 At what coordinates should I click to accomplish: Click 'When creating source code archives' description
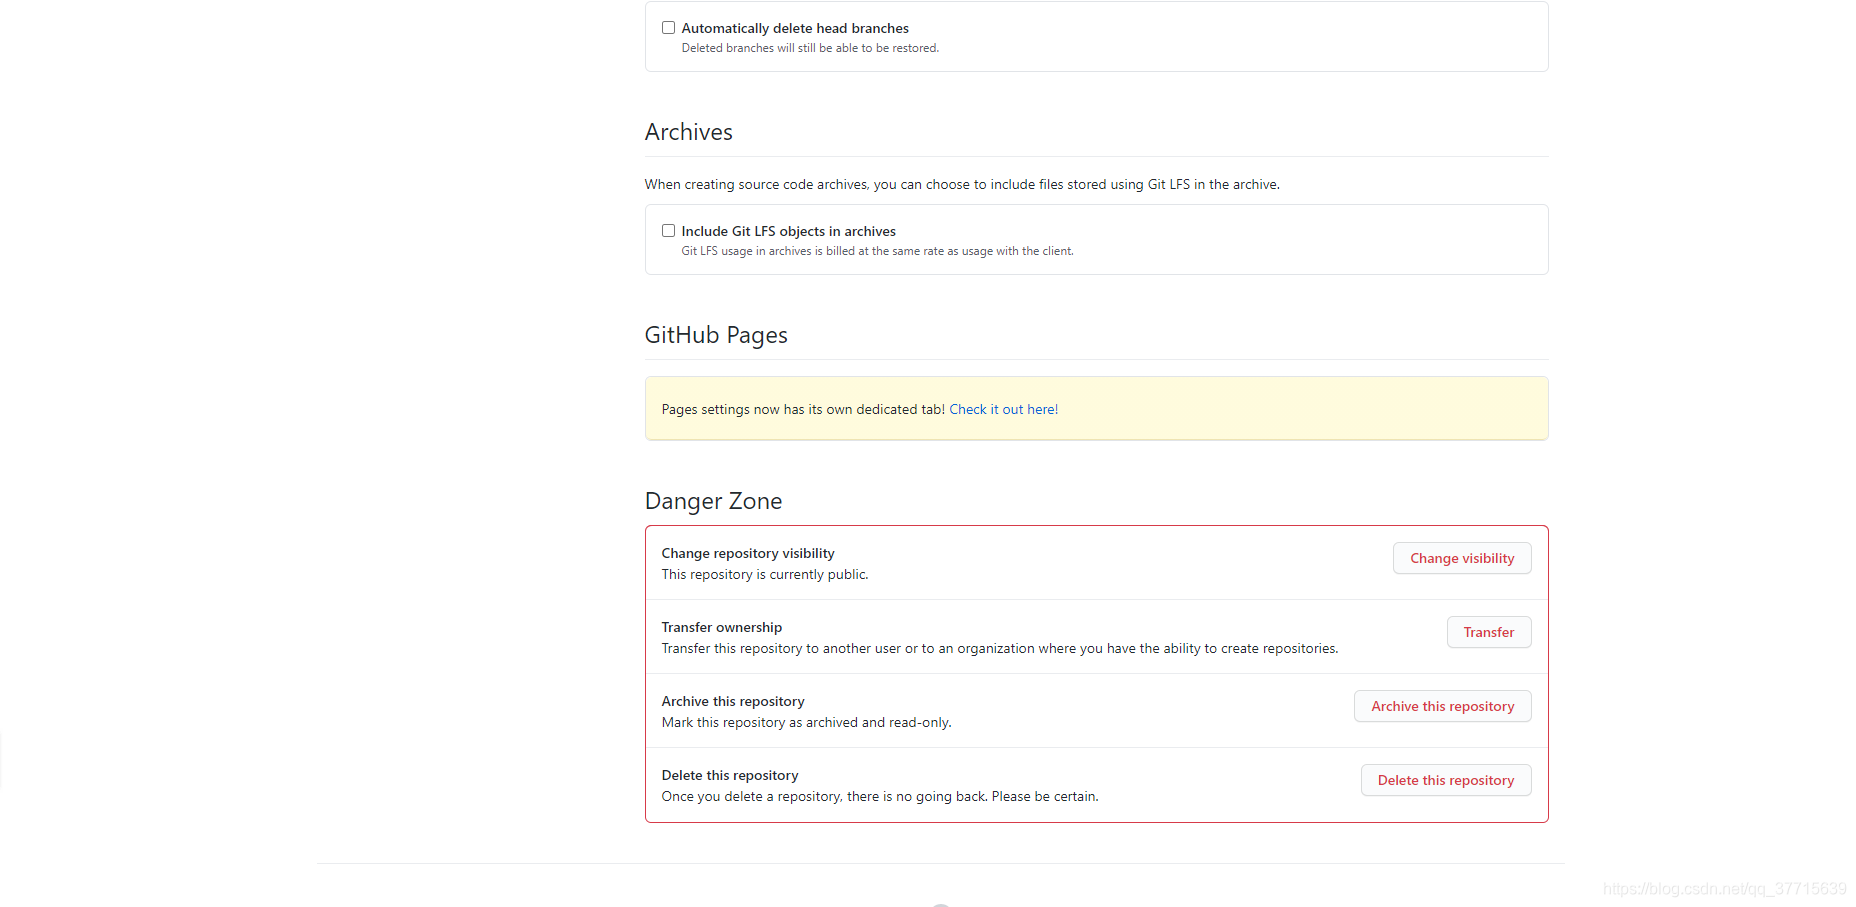coord(962,184)
